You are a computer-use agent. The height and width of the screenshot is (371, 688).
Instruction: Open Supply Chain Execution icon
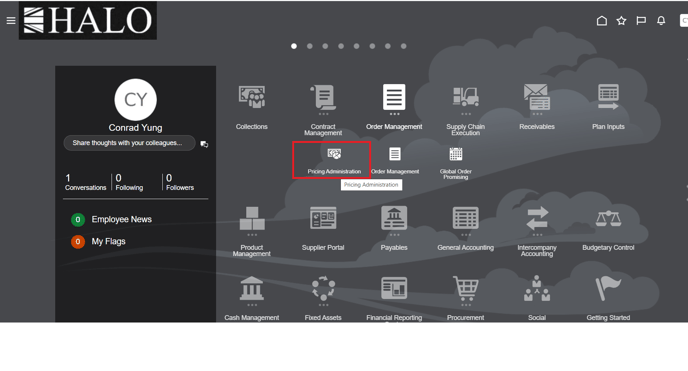[x=466, y=97]
